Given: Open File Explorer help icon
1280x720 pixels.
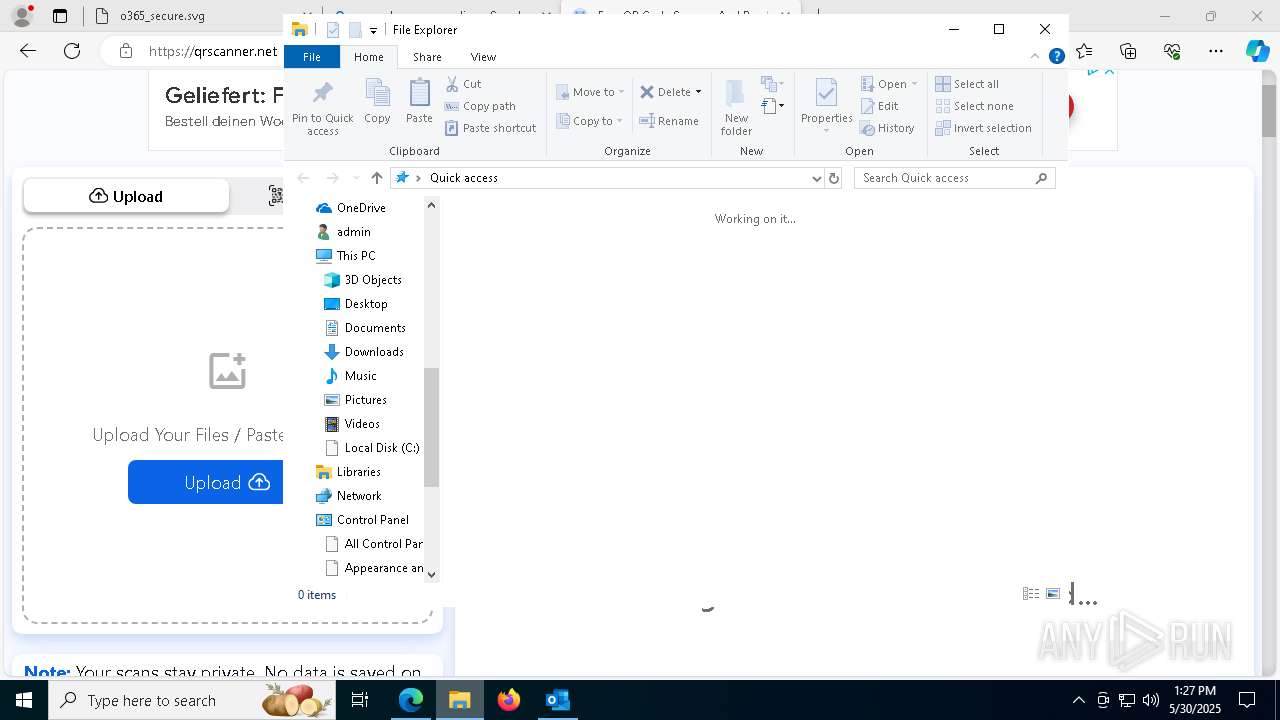Looking at the screenshot, I should [1056, 57].
